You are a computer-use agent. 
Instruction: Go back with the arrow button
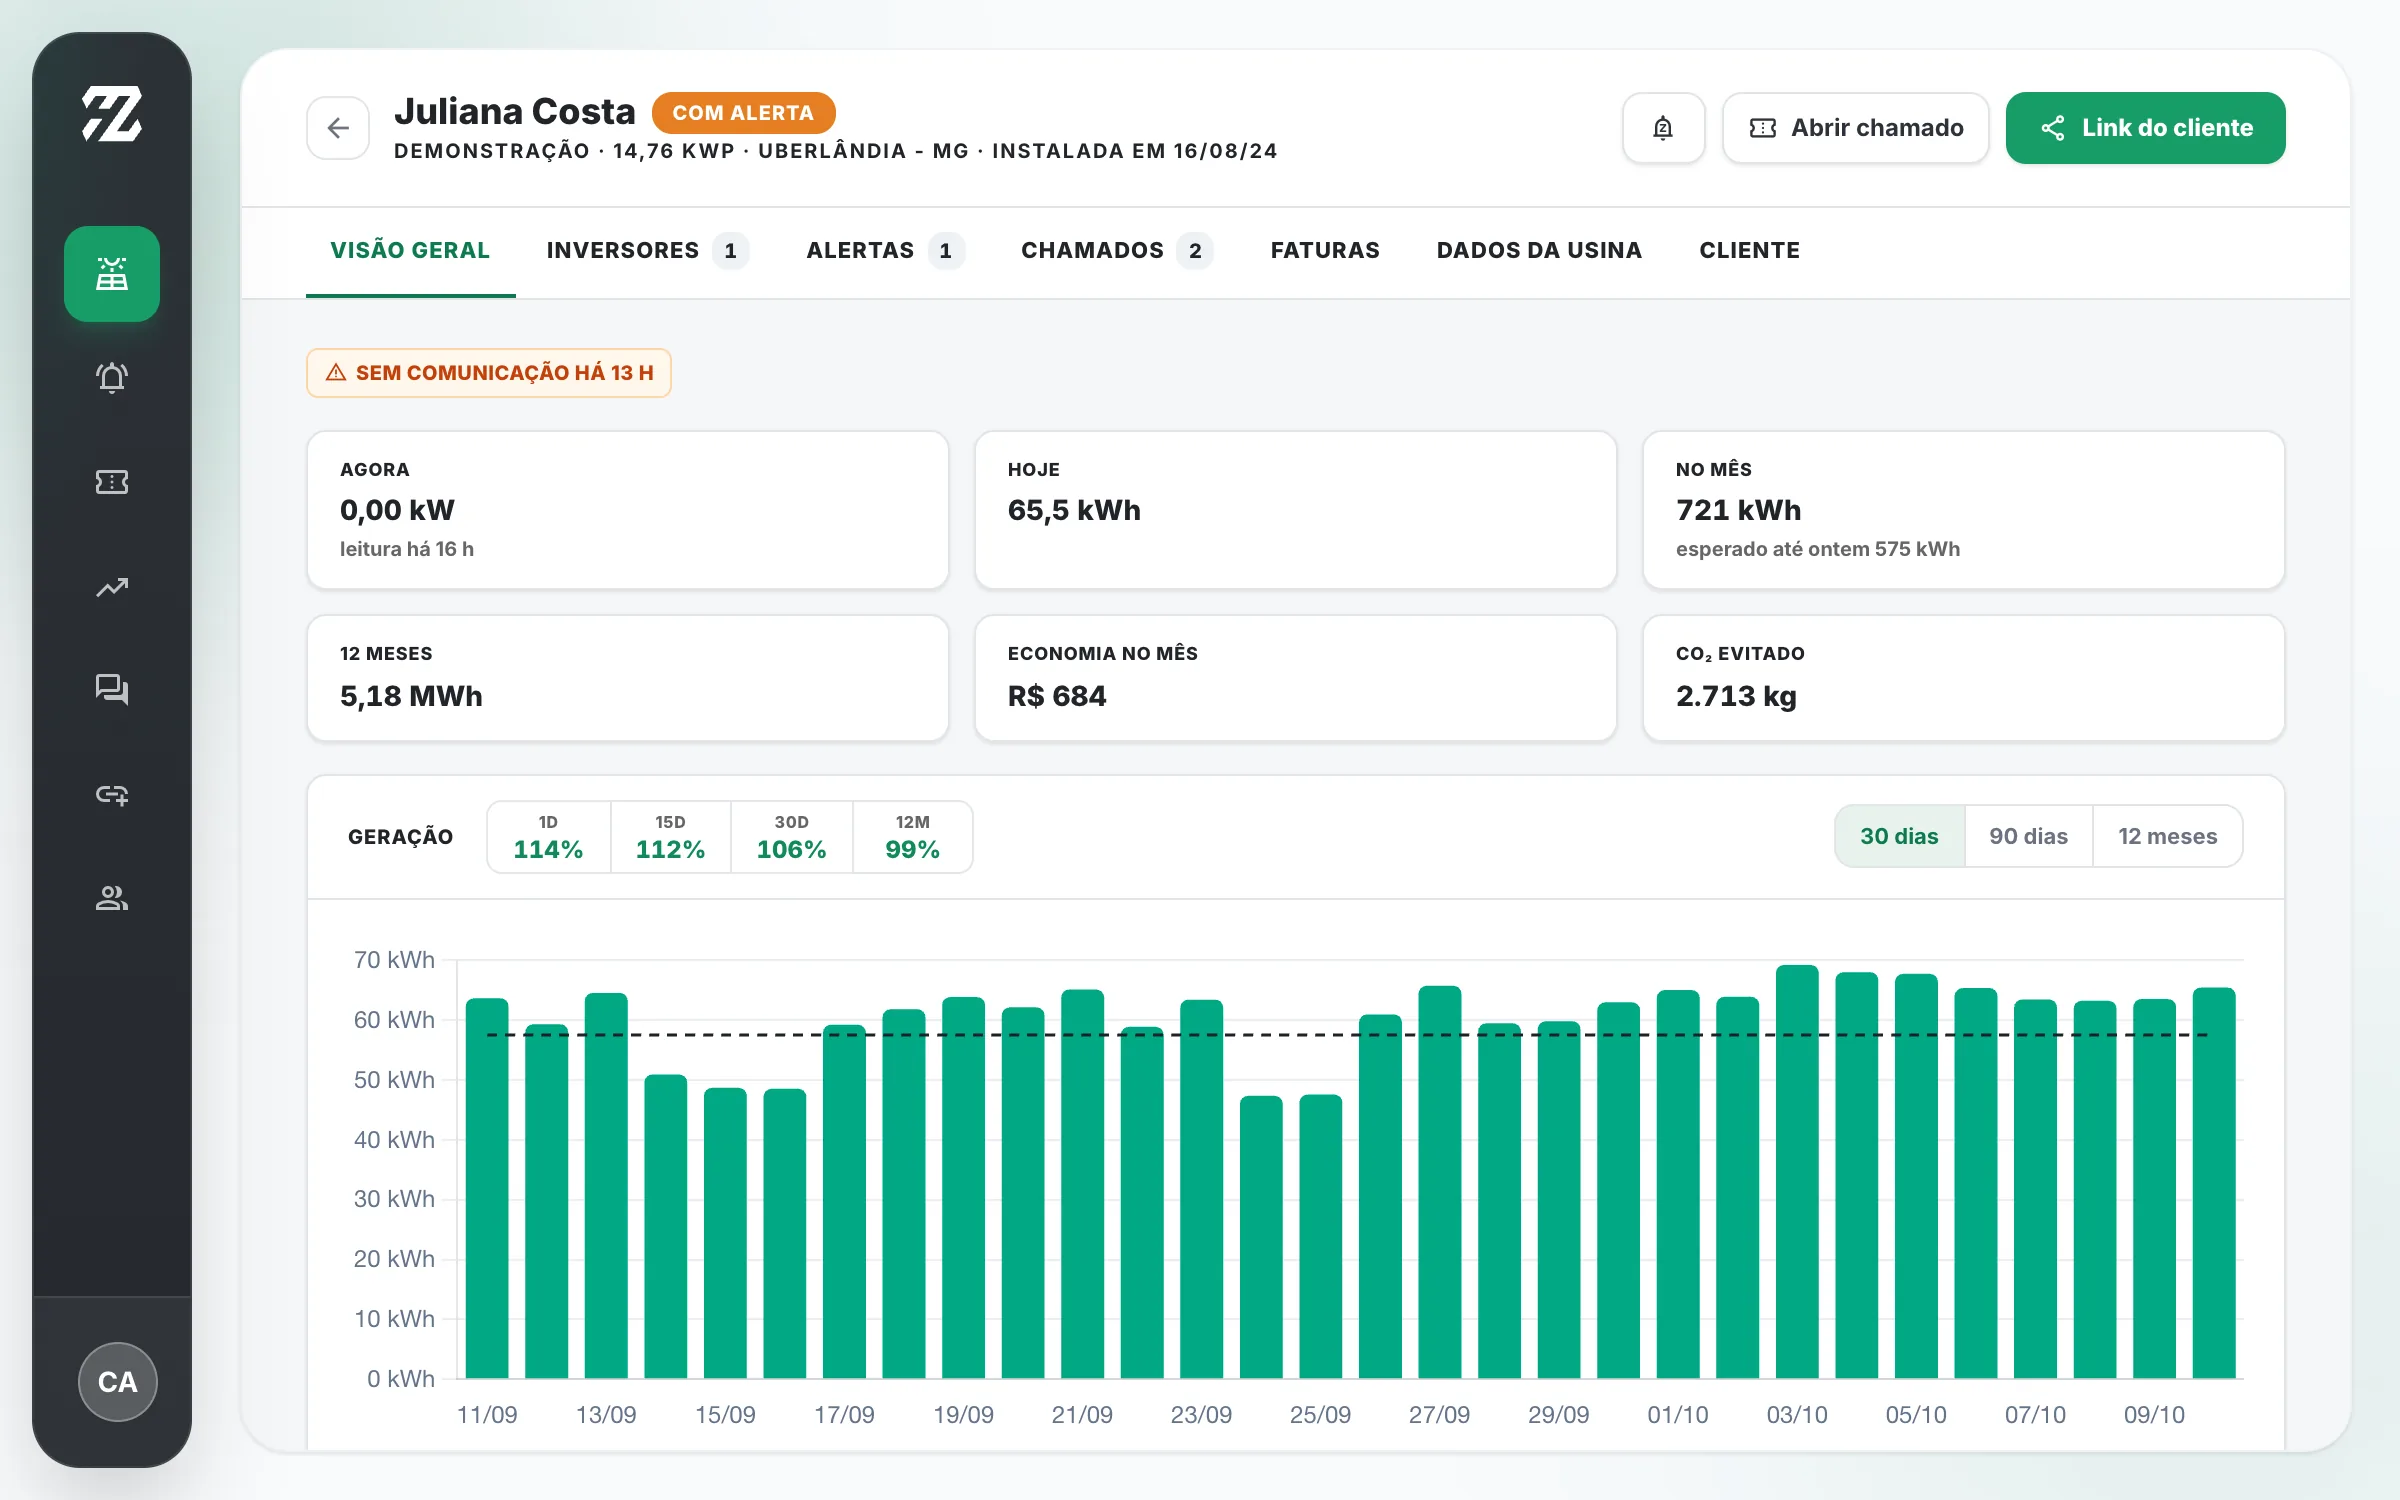click(x=338, y=128)
